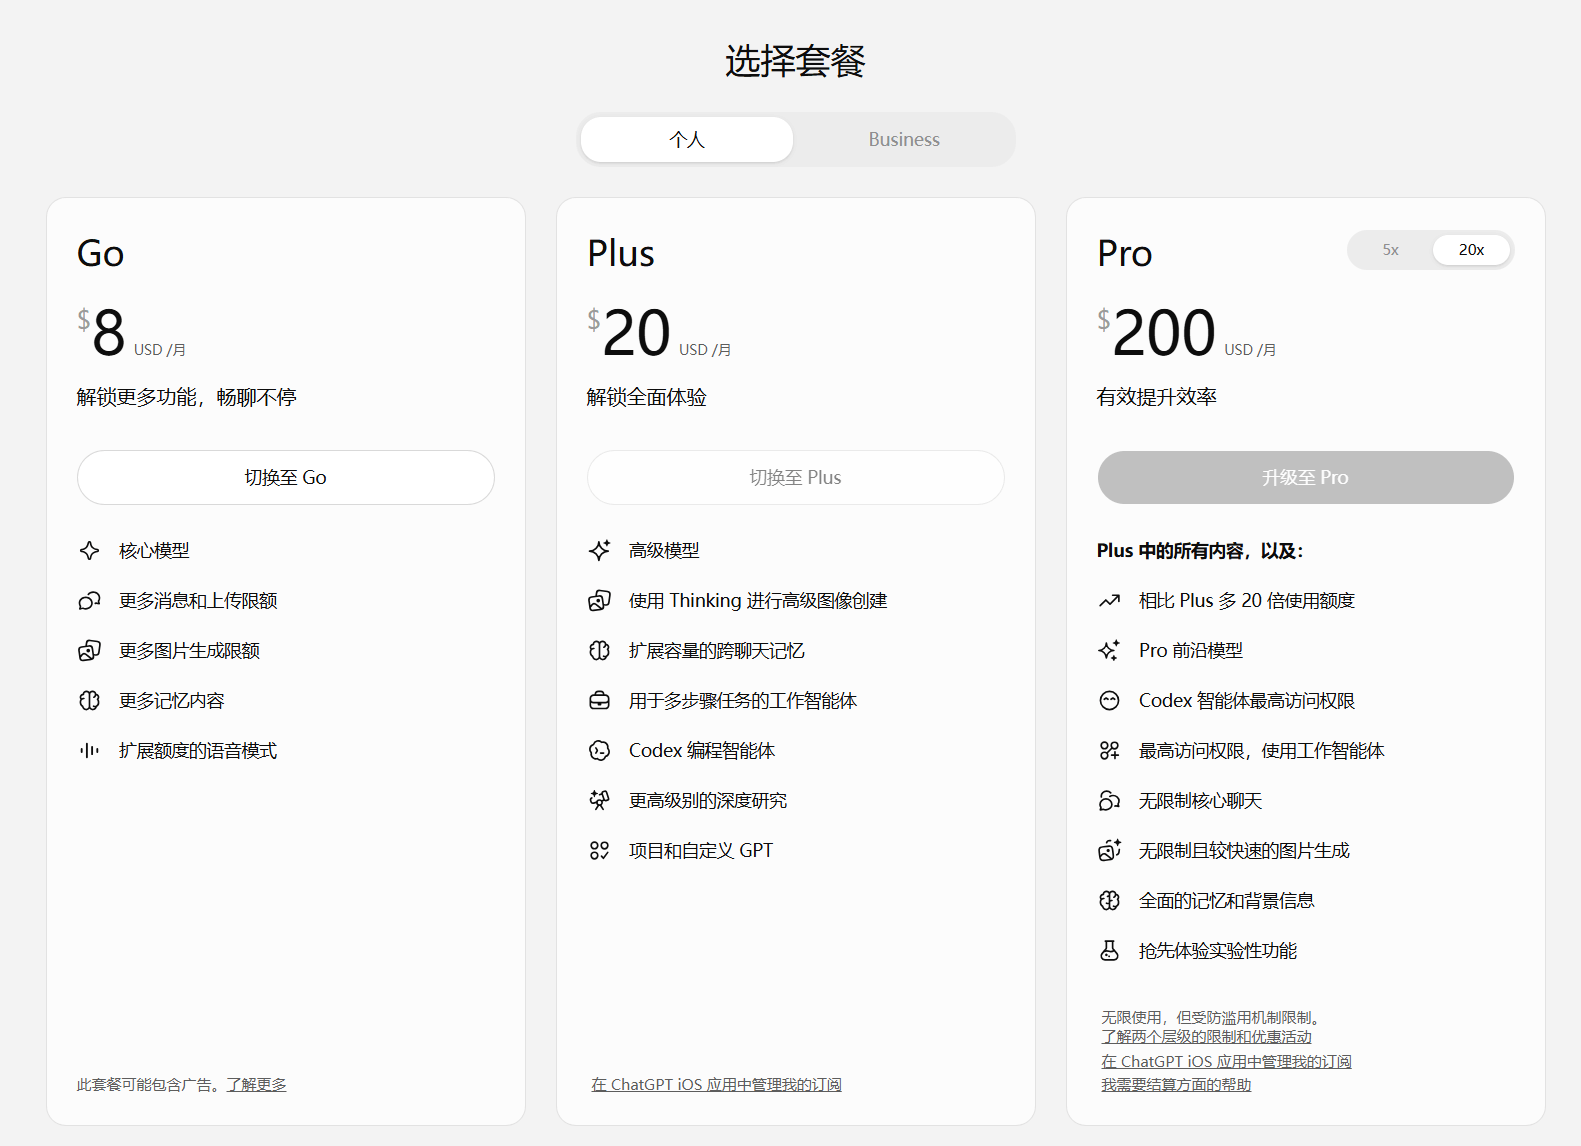The height and width of the screenshot is (1146, 1581).
Task: Click the image icon beside 无限制且较快速的图片生成
Action: click(x=1109, y=851)
